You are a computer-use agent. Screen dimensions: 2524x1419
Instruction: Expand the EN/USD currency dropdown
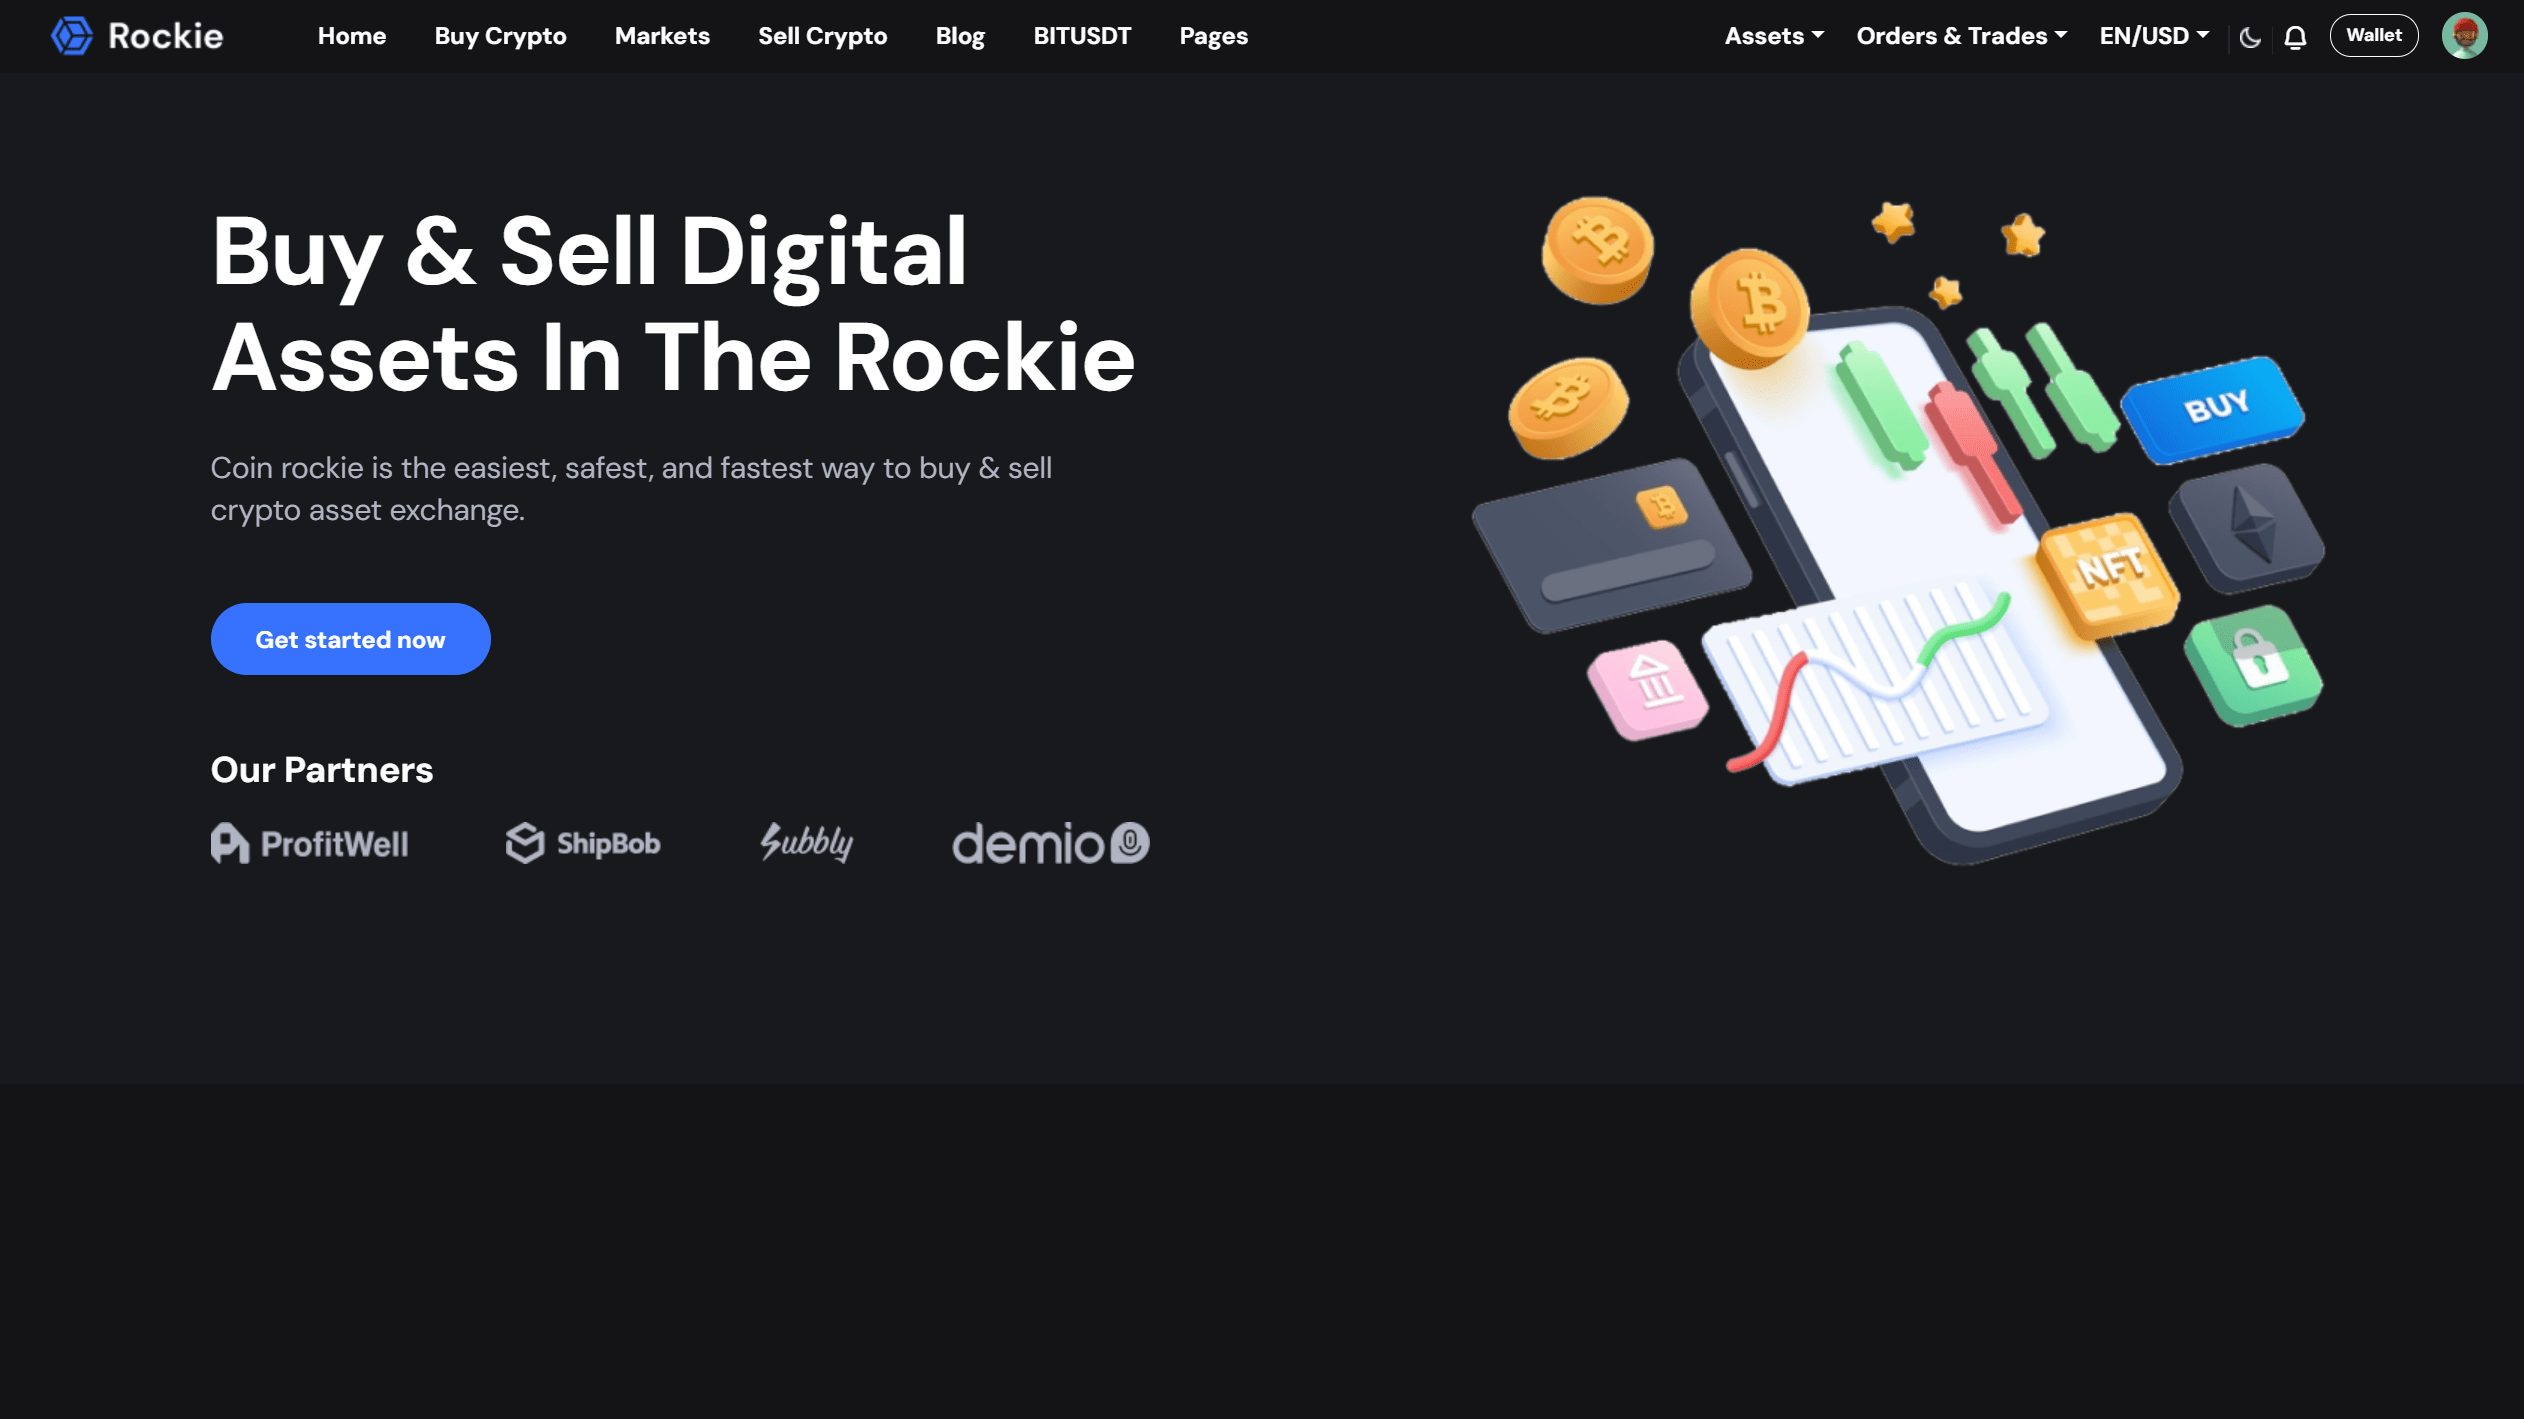(2155, 35)
